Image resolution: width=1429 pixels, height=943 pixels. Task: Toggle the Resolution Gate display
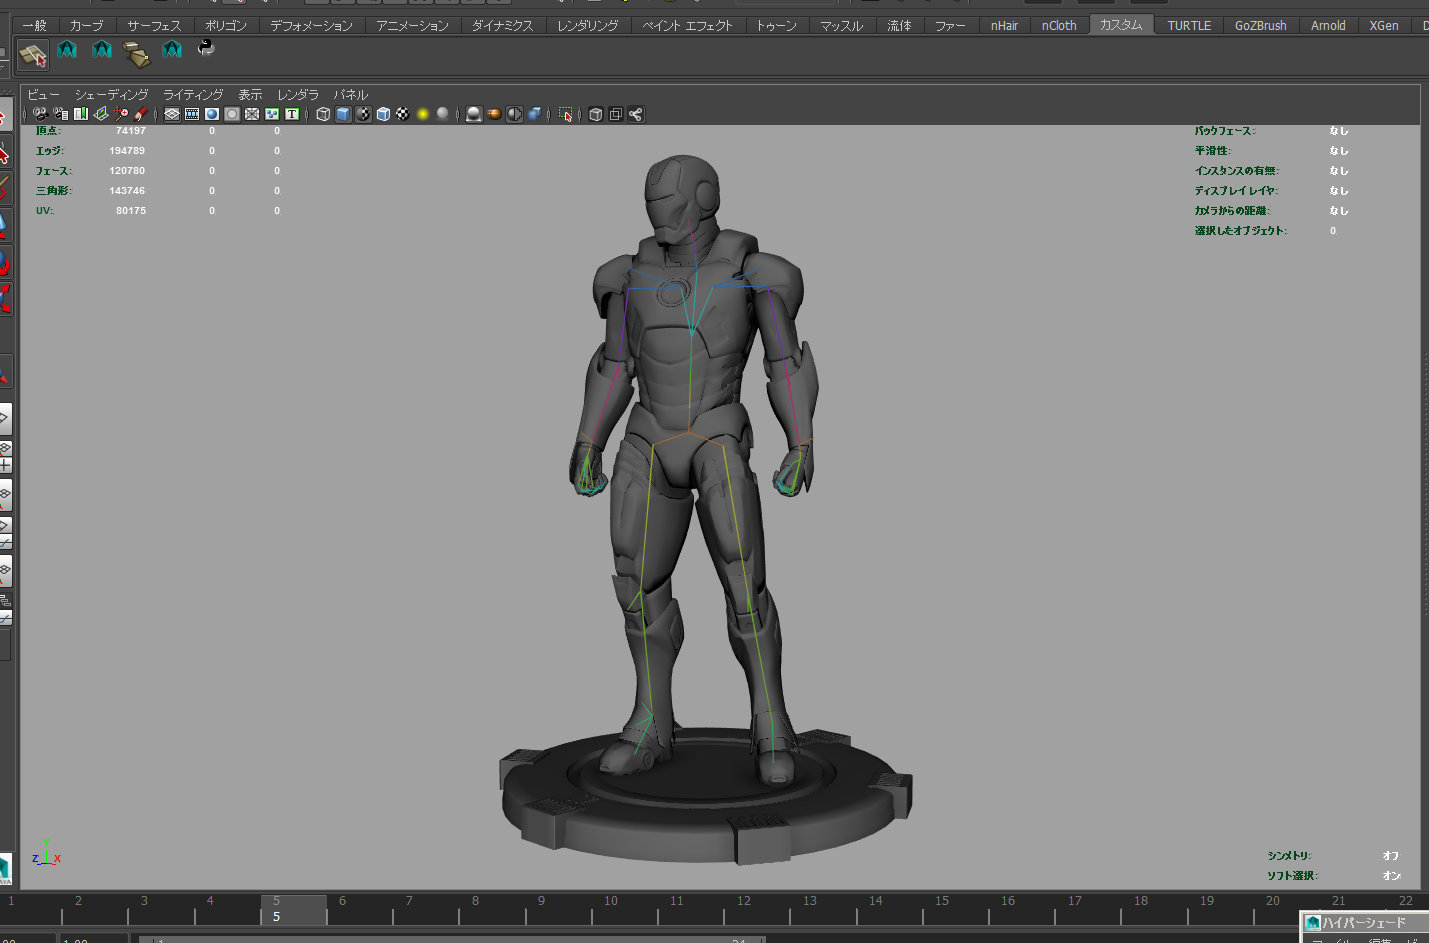212,114
